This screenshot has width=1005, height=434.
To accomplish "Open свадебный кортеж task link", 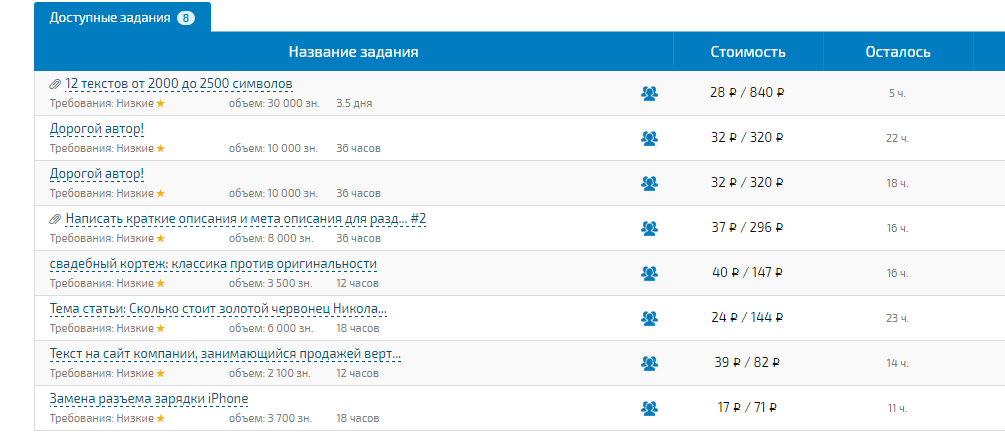I will pyautogui.click(x=213, y=264).
